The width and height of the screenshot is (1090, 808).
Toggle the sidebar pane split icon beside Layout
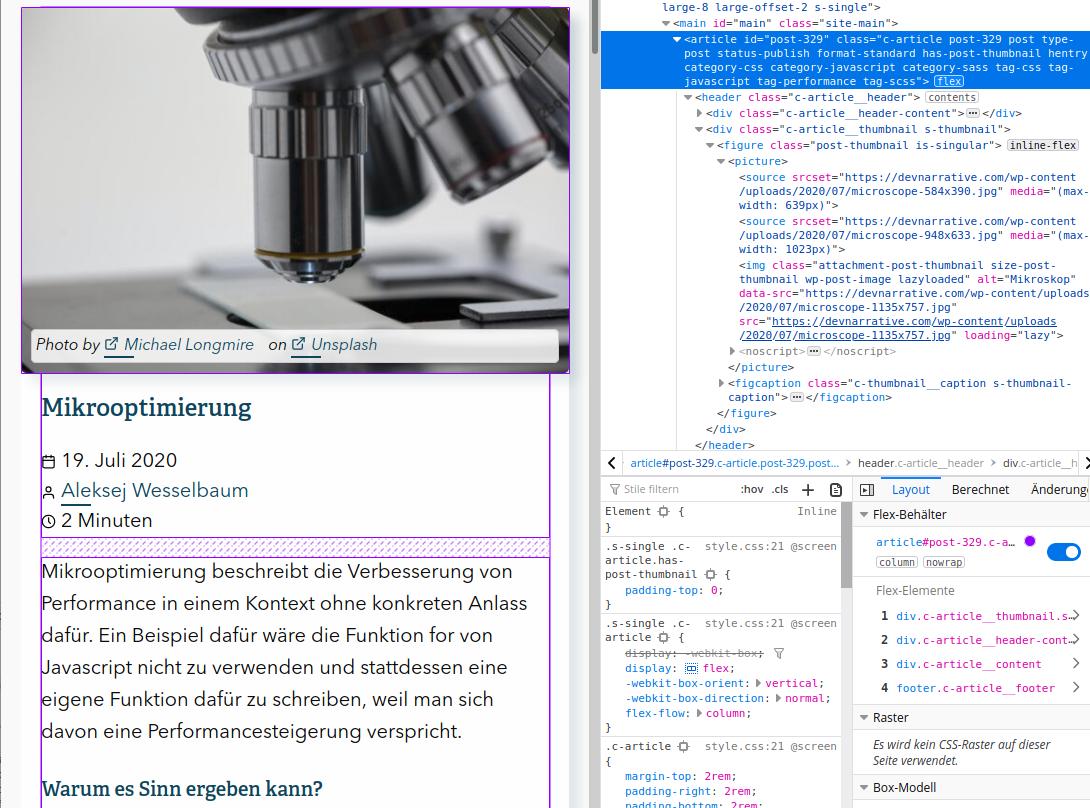coord(867,490)
